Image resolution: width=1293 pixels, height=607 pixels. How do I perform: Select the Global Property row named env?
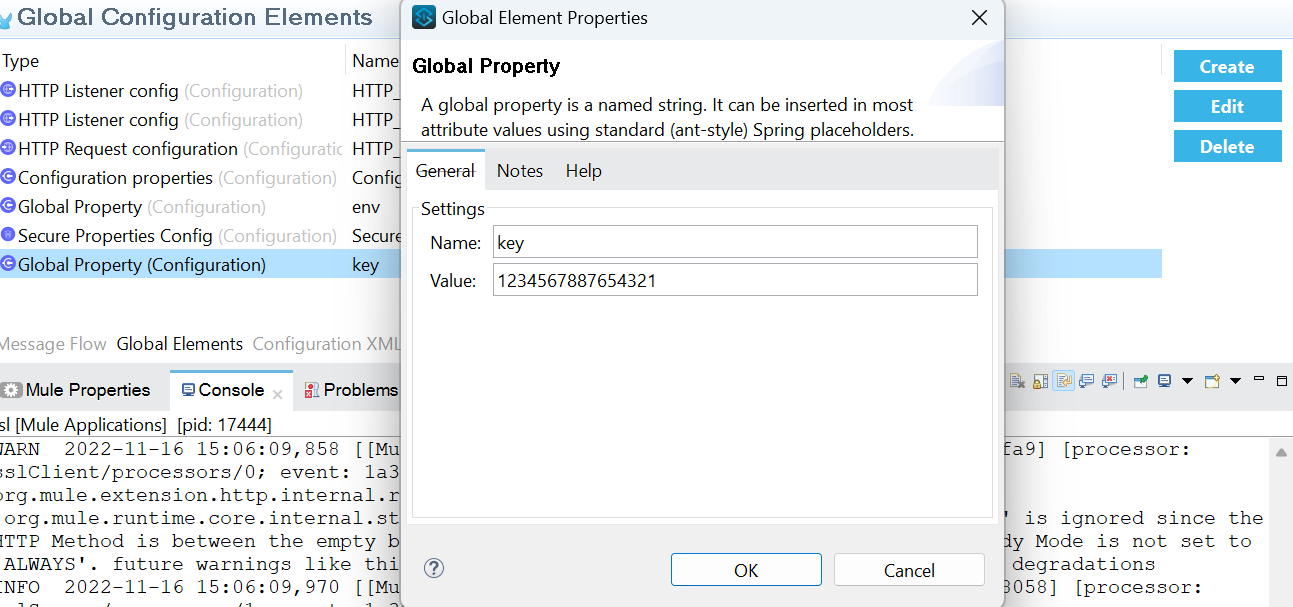point(200,207)
